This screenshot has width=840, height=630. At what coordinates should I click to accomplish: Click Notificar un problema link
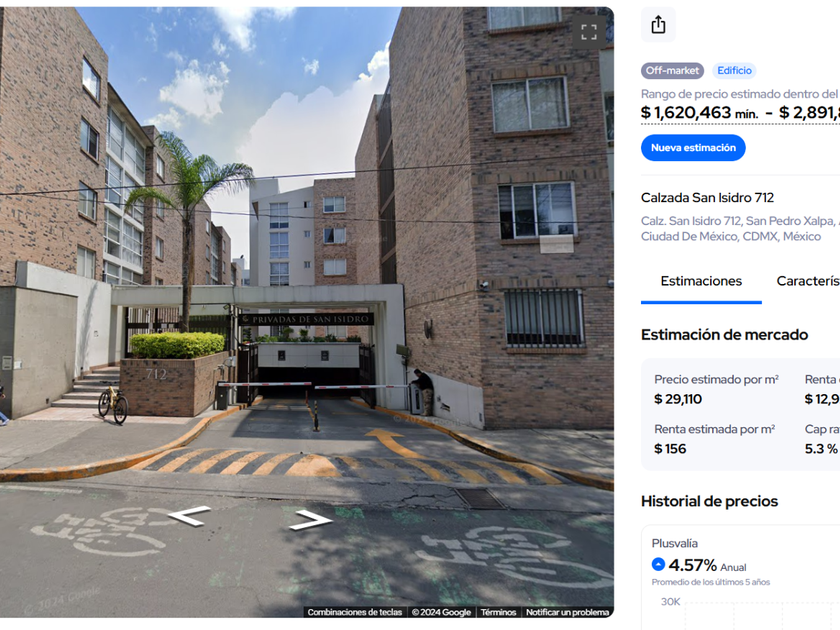[567, 612]
